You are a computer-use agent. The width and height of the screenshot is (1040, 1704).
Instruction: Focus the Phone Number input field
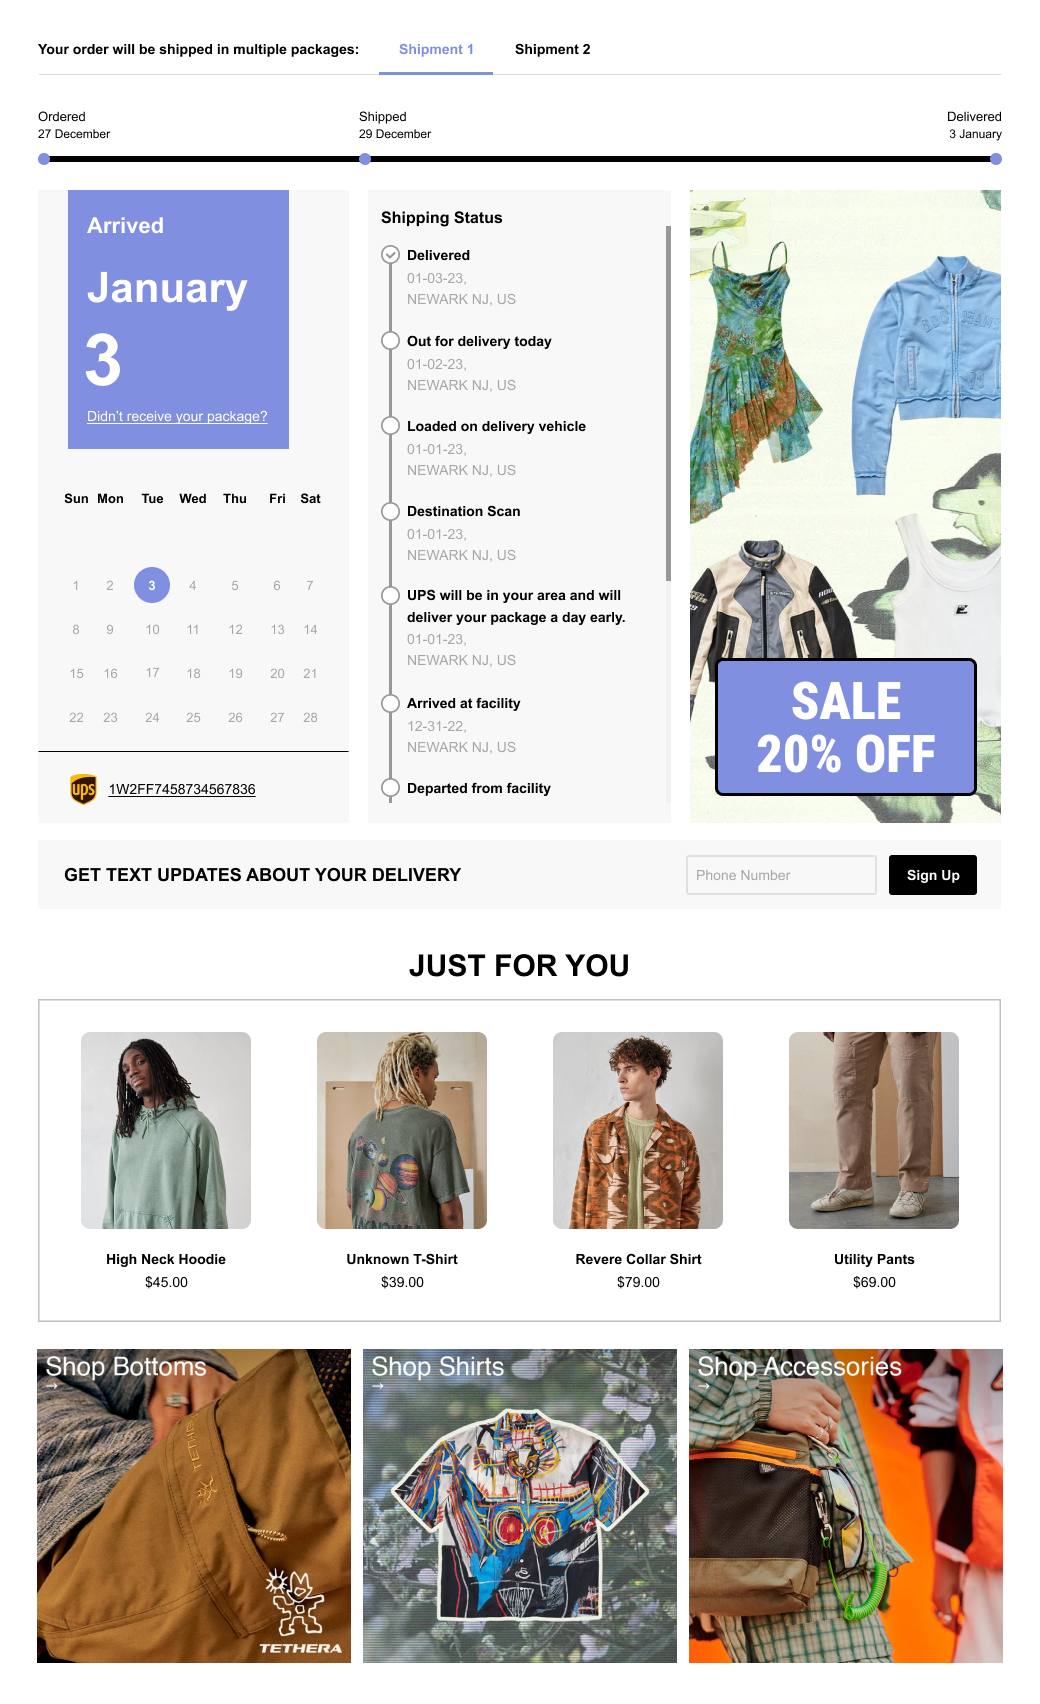(781, 875)
